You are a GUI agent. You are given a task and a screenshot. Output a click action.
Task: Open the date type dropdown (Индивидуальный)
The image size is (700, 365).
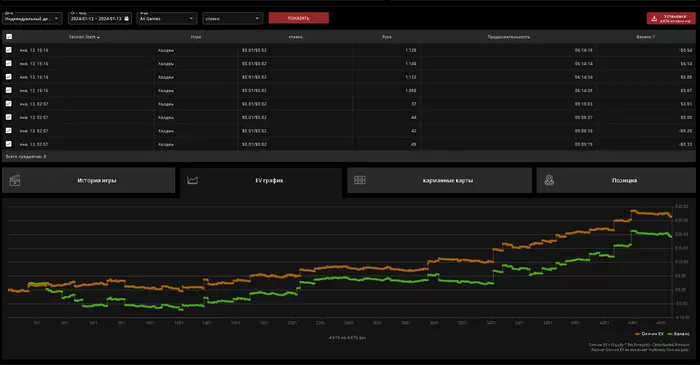pos(32,18)
